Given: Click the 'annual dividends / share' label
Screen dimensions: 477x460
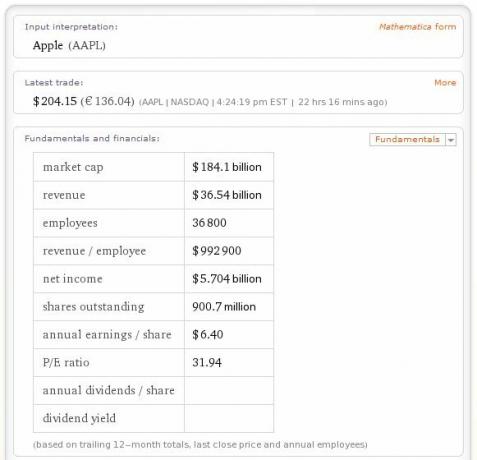Looking at the screenshot, I should (109, 390).
